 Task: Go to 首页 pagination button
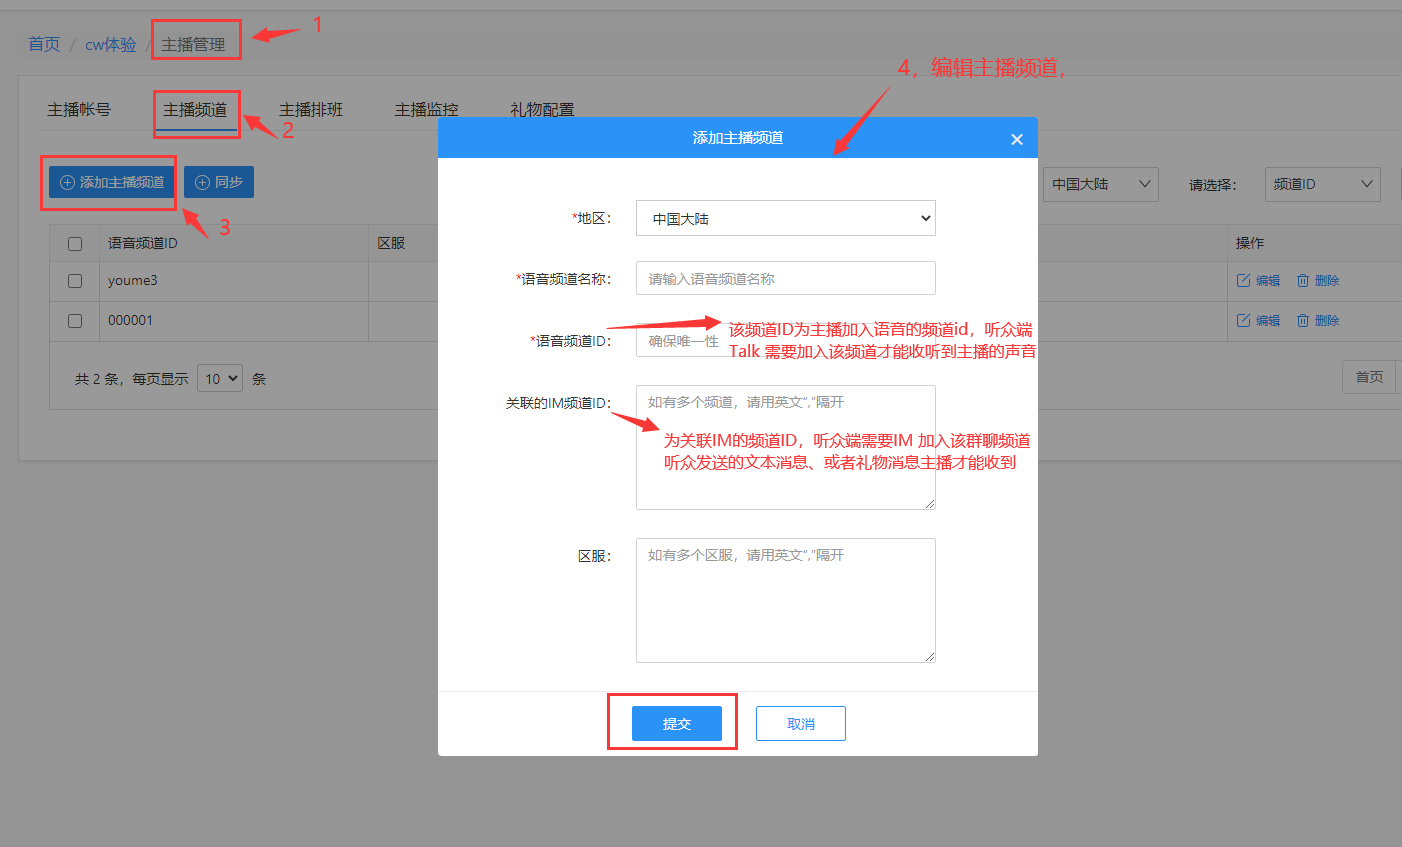[x=1369, y=377]
